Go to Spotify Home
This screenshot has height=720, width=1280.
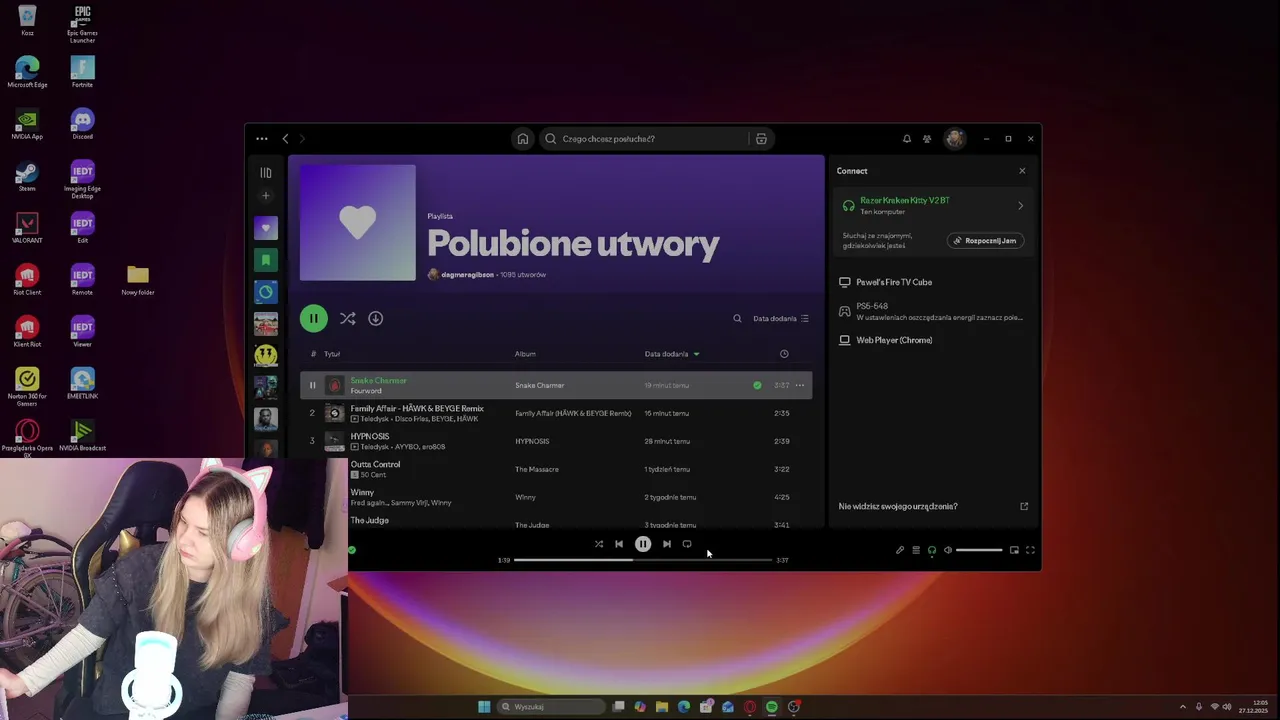pos(522,139)
